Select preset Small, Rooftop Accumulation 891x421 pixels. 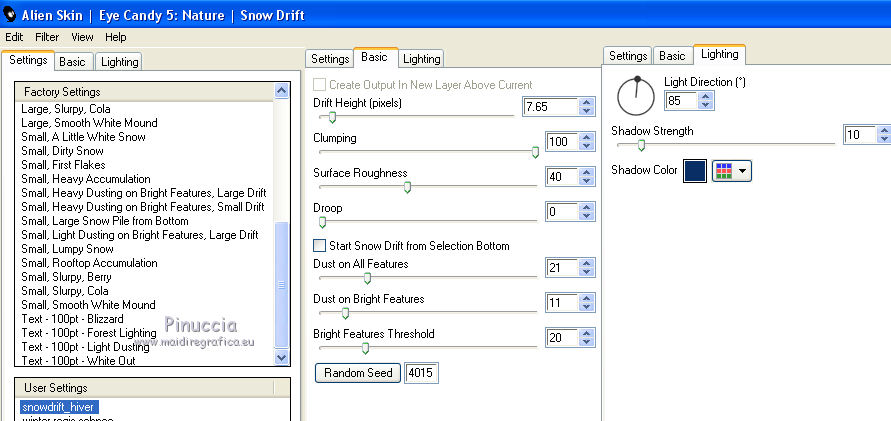[x=89, y=263]
